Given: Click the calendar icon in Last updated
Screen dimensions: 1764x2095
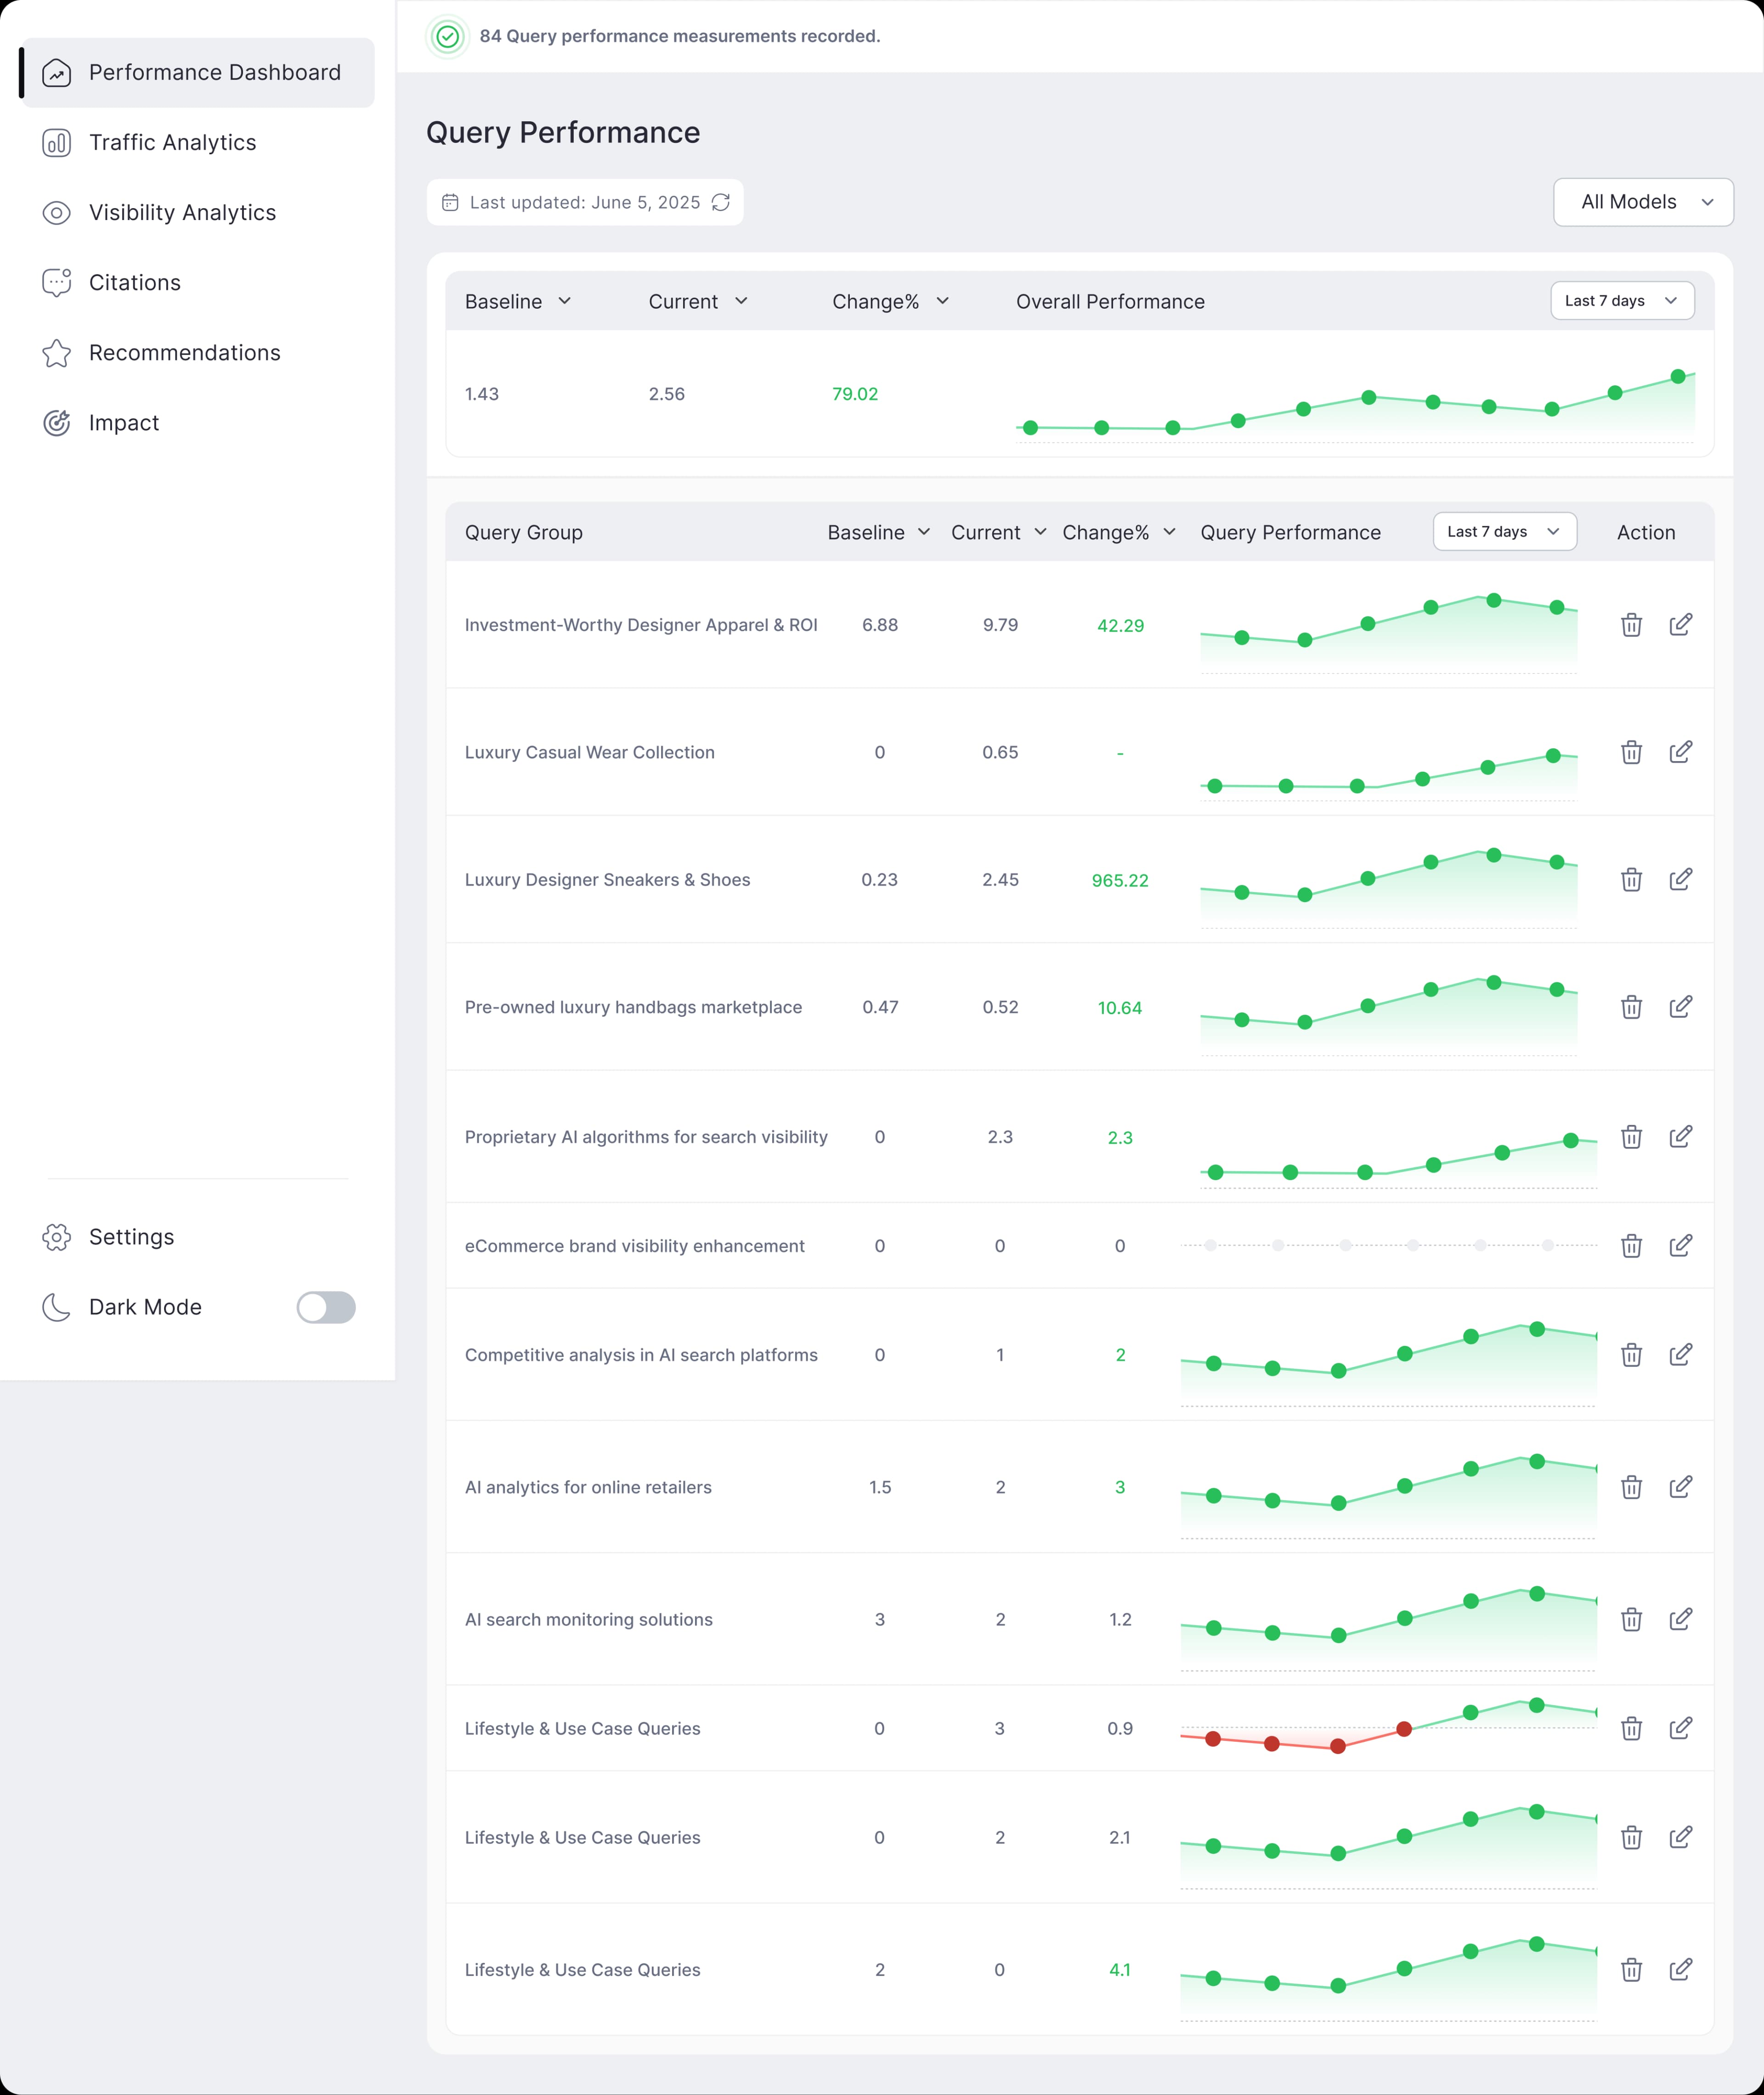Looking at the screenshot, I should pyautogui.click(x=451, y=202).
